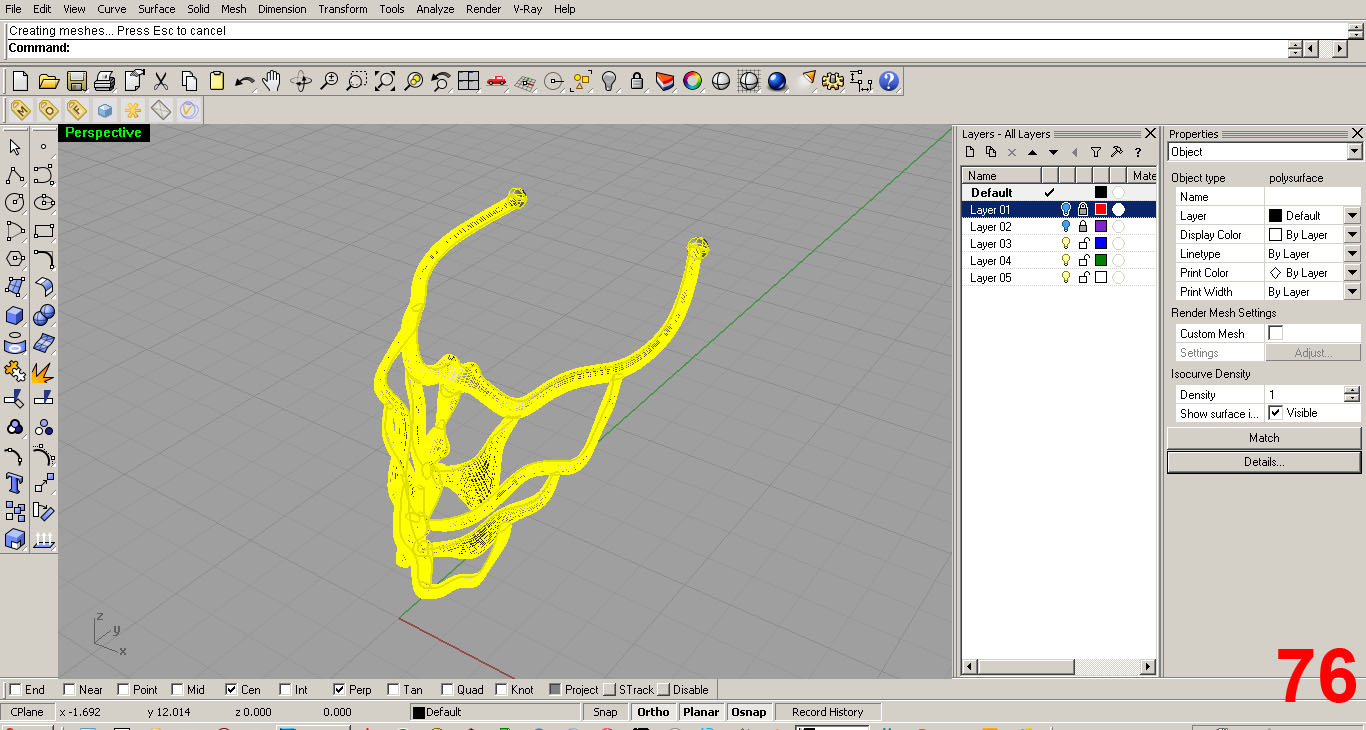Open the Analyze menu
This screenshot has width=1366, height=730.
click(435, 9)
